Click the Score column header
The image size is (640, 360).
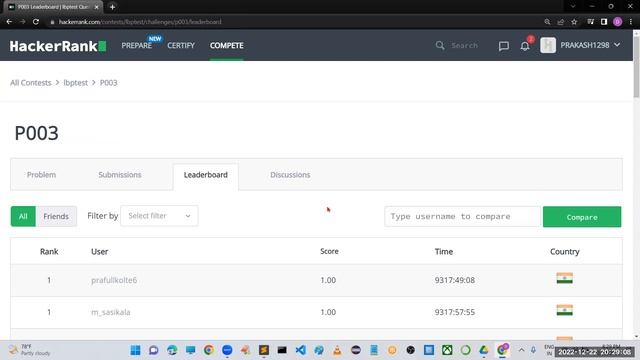[329, 251]
